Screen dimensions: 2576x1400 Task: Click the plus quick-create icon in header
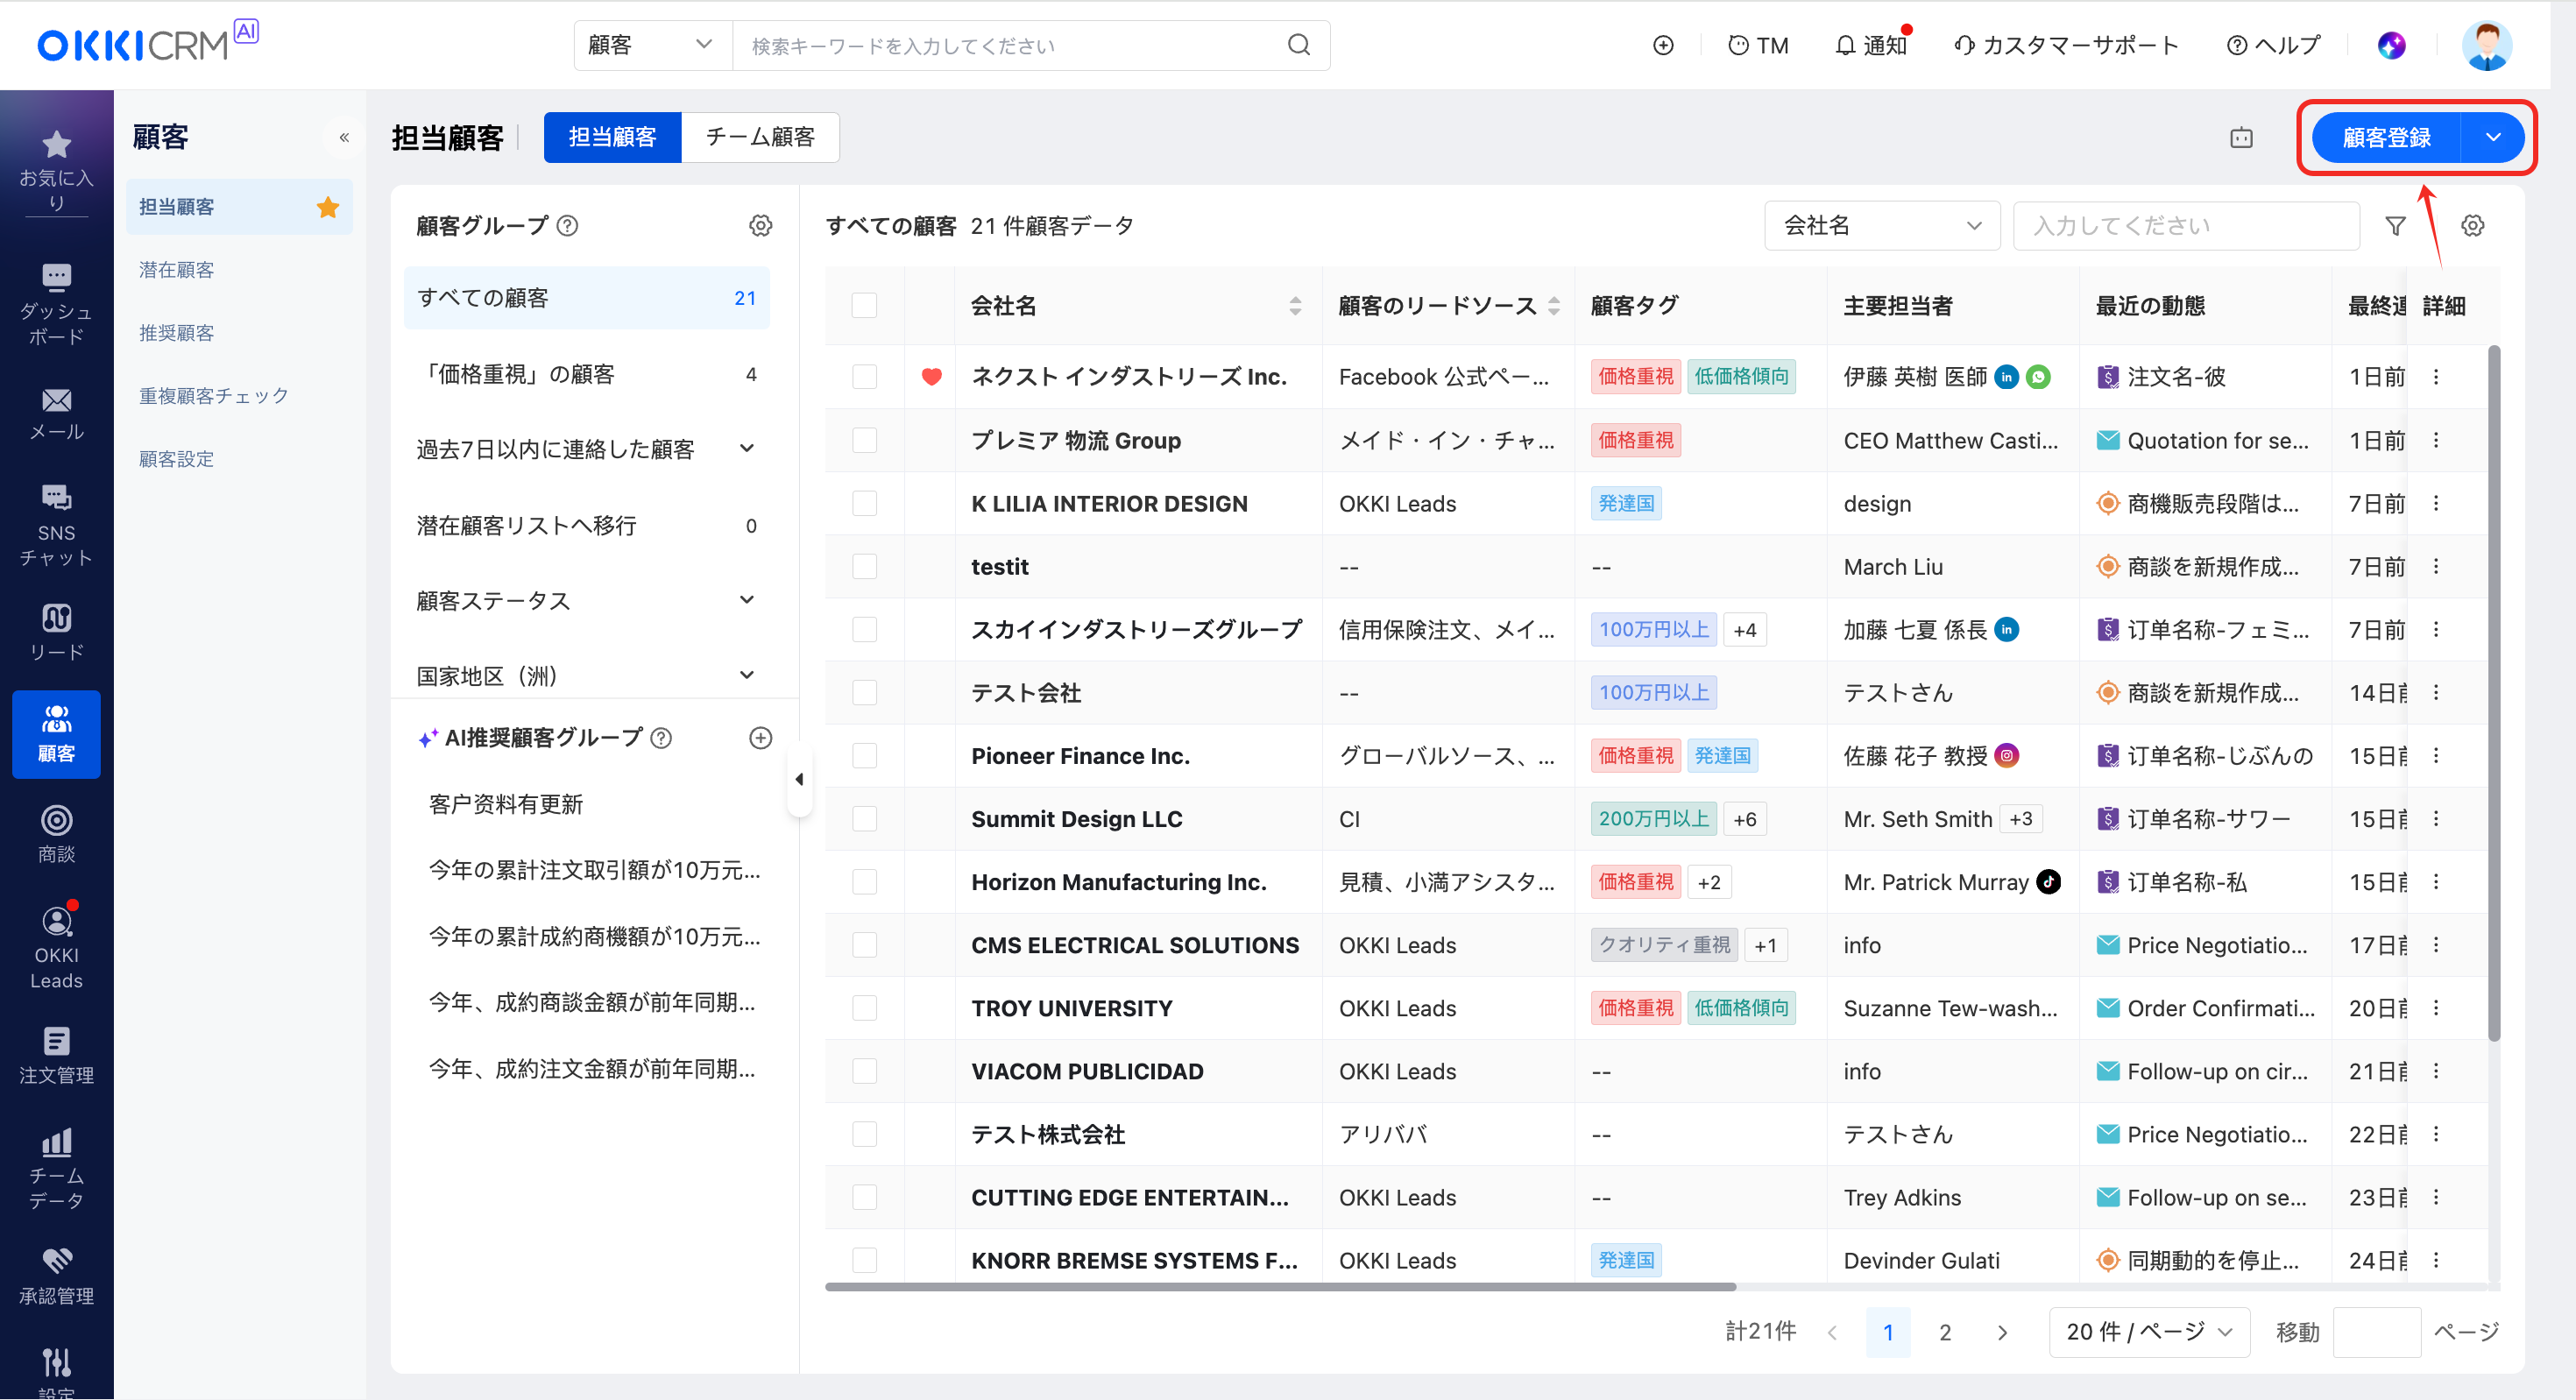pos(1662,45)
